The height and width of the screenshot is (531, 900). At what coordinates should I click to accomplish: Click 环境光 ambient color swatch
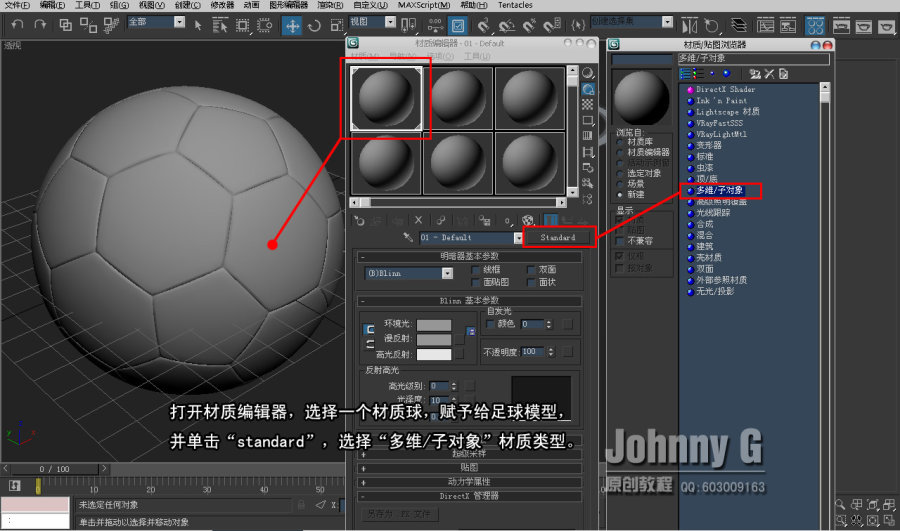click(x=434, y=325)
